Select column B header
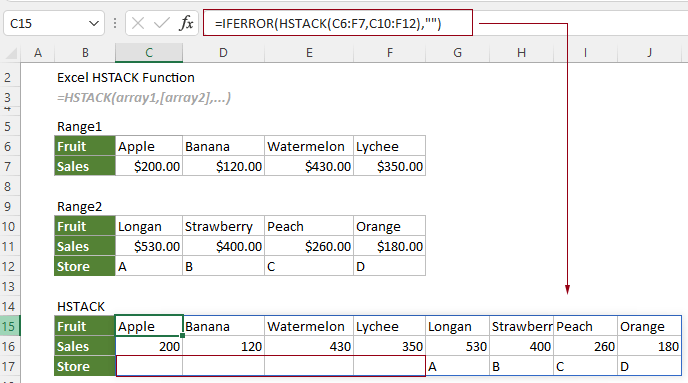 (x=85, y=53)
